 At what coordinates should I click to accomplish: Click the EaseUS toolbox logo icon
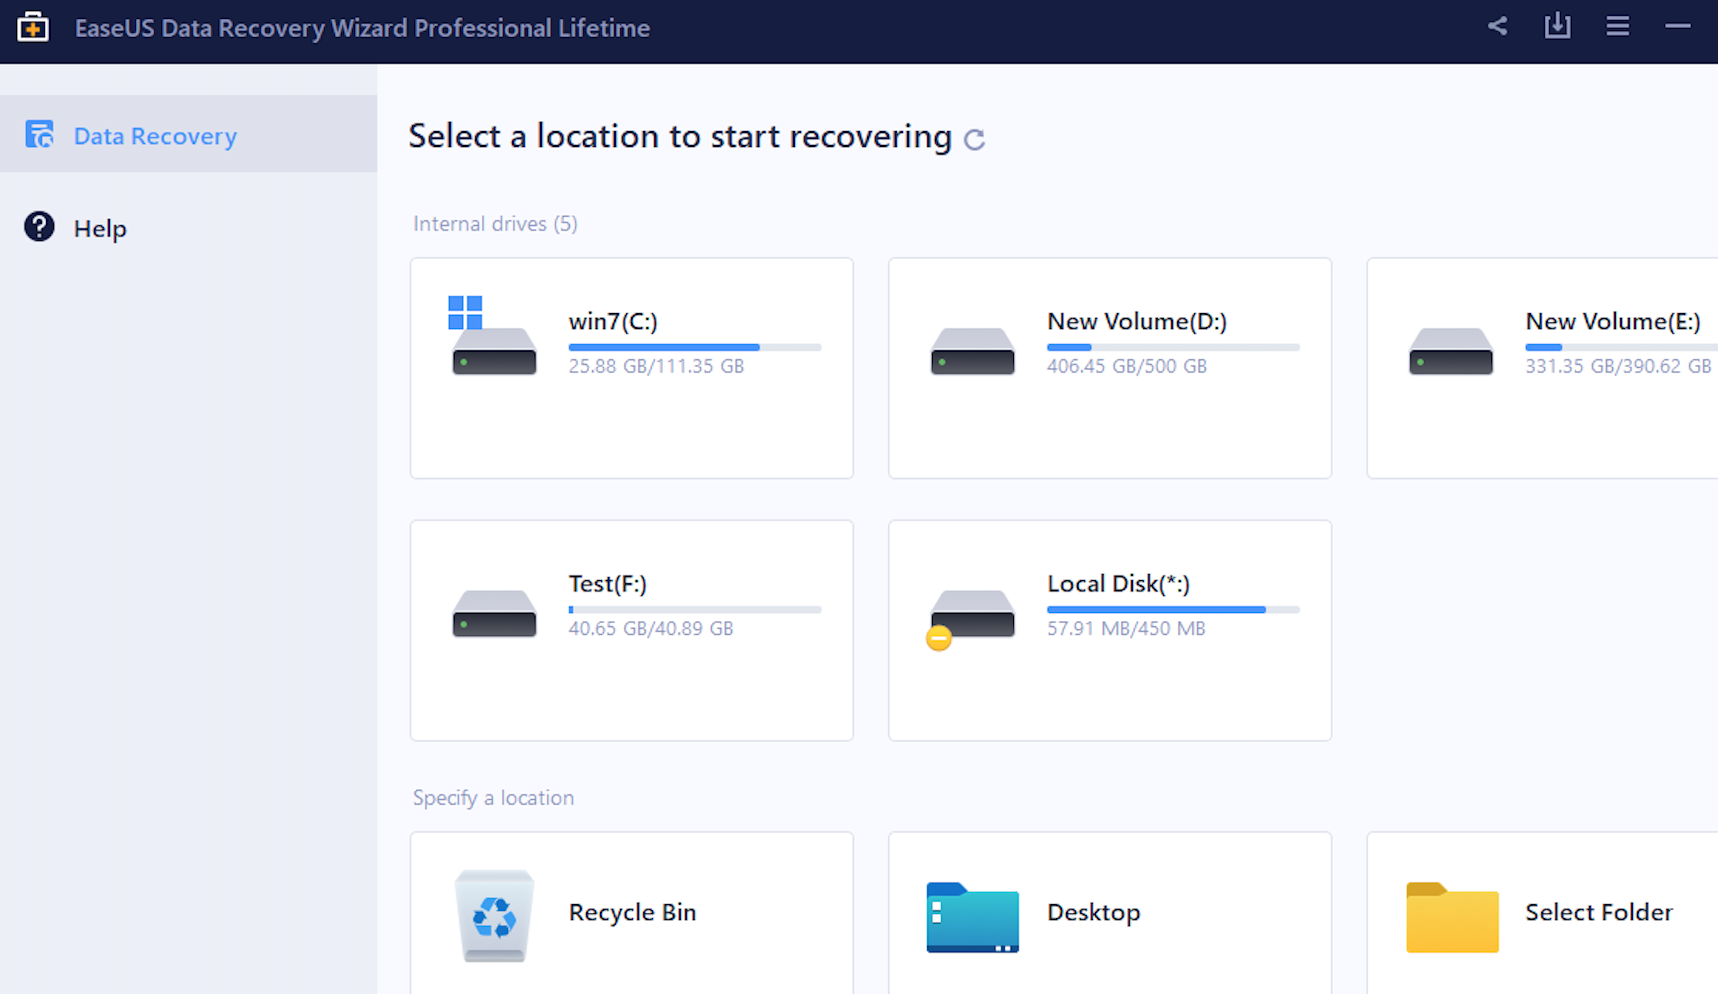click(33, 27)
